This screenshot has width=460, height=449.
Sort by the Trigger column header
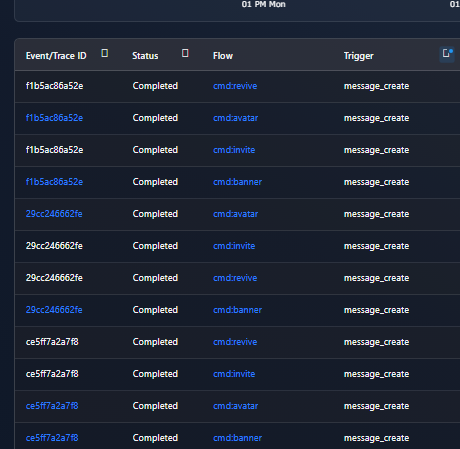(x=359, y=56)
